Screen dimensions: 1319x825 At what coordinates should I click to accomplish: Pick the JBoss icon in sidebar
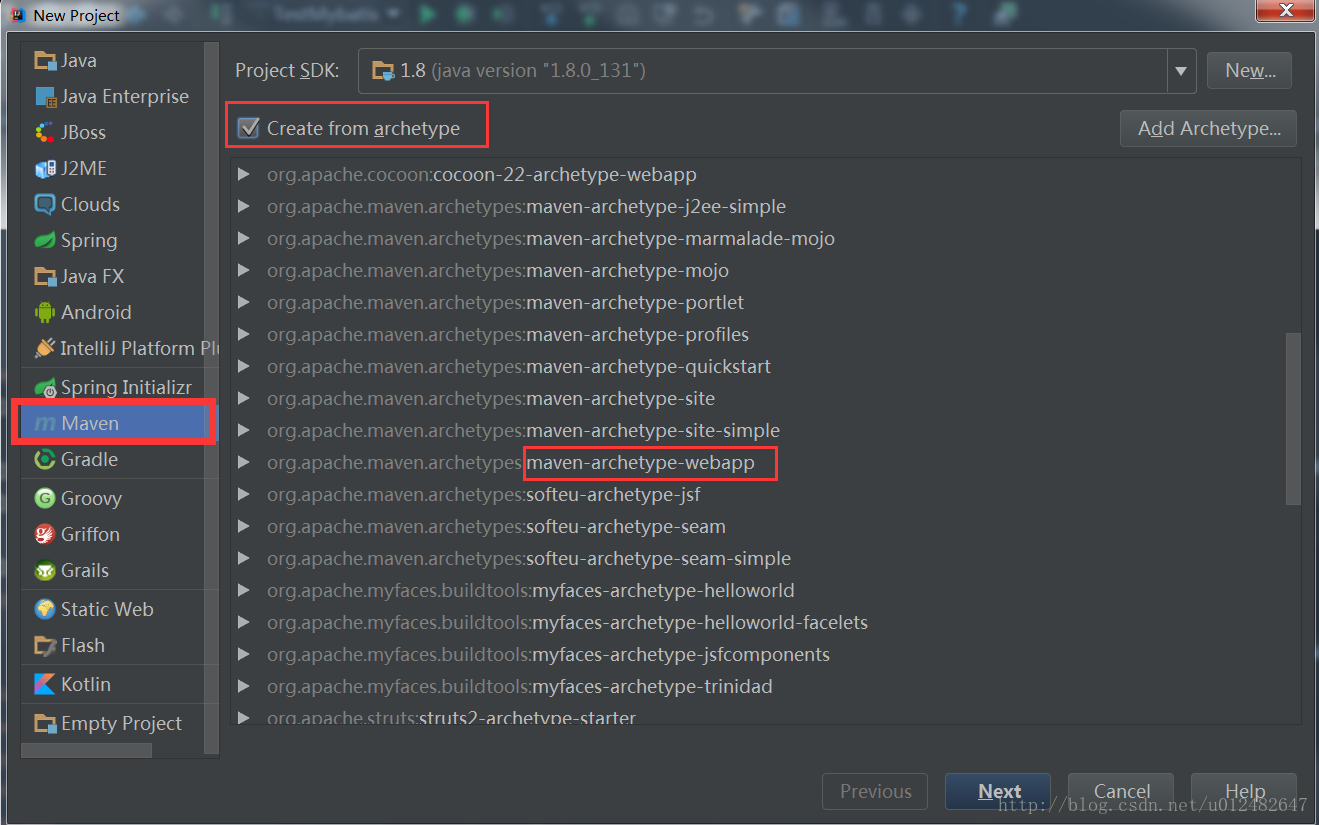pyautogui.click(x=45, y=133)
